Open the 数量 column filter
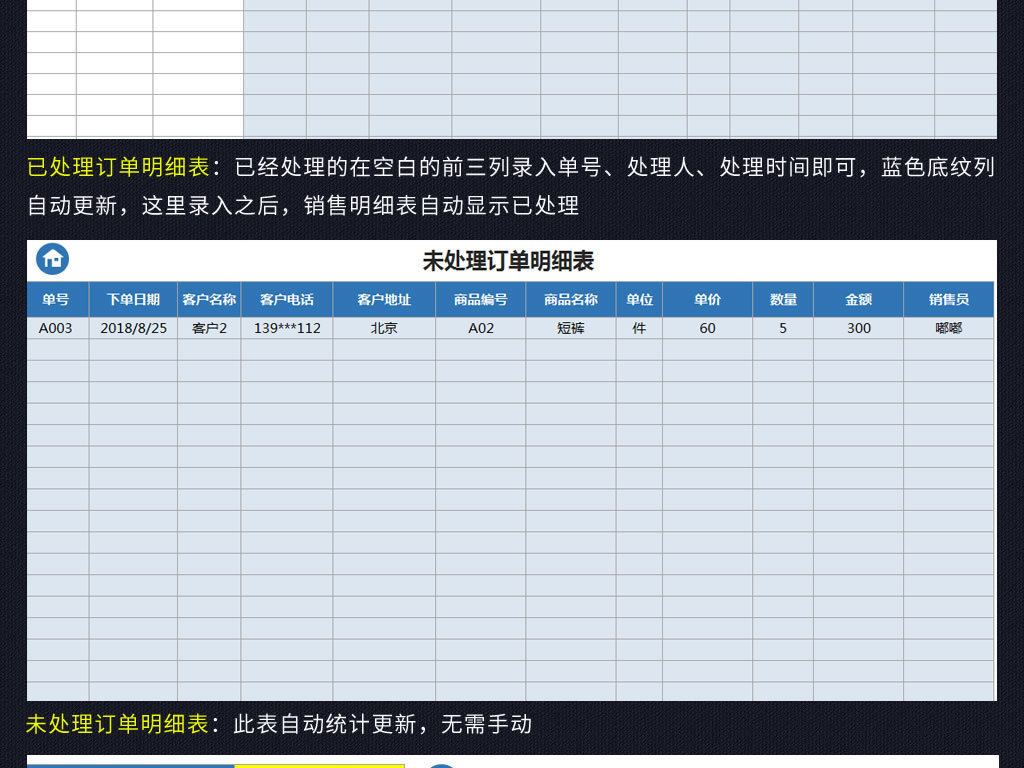The height and width of the screenshot is (768, 1024). (781, 299)
